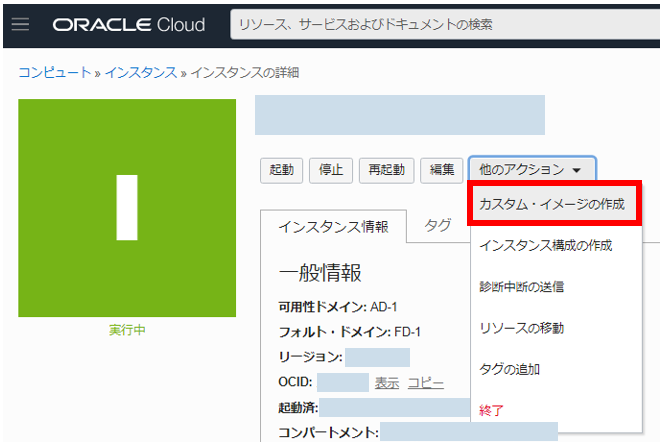The width and height of the screenshot is (666, 444).
Task: Select カスタム・イメージの作成 from the menu
Action: (552, 204)
